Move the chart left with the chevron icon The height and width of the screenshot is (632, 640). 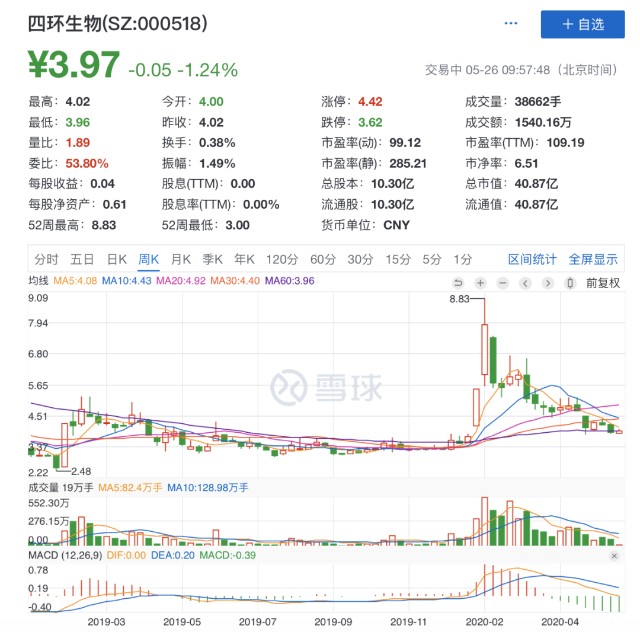tap(525, 283)
